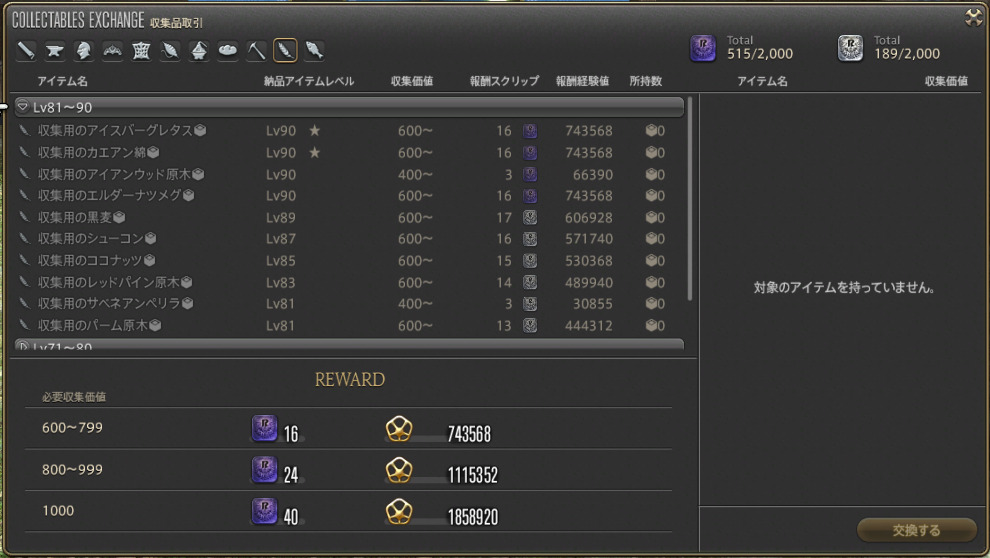Collapse the Lv81~90 category header

click(x=349, y=107)
